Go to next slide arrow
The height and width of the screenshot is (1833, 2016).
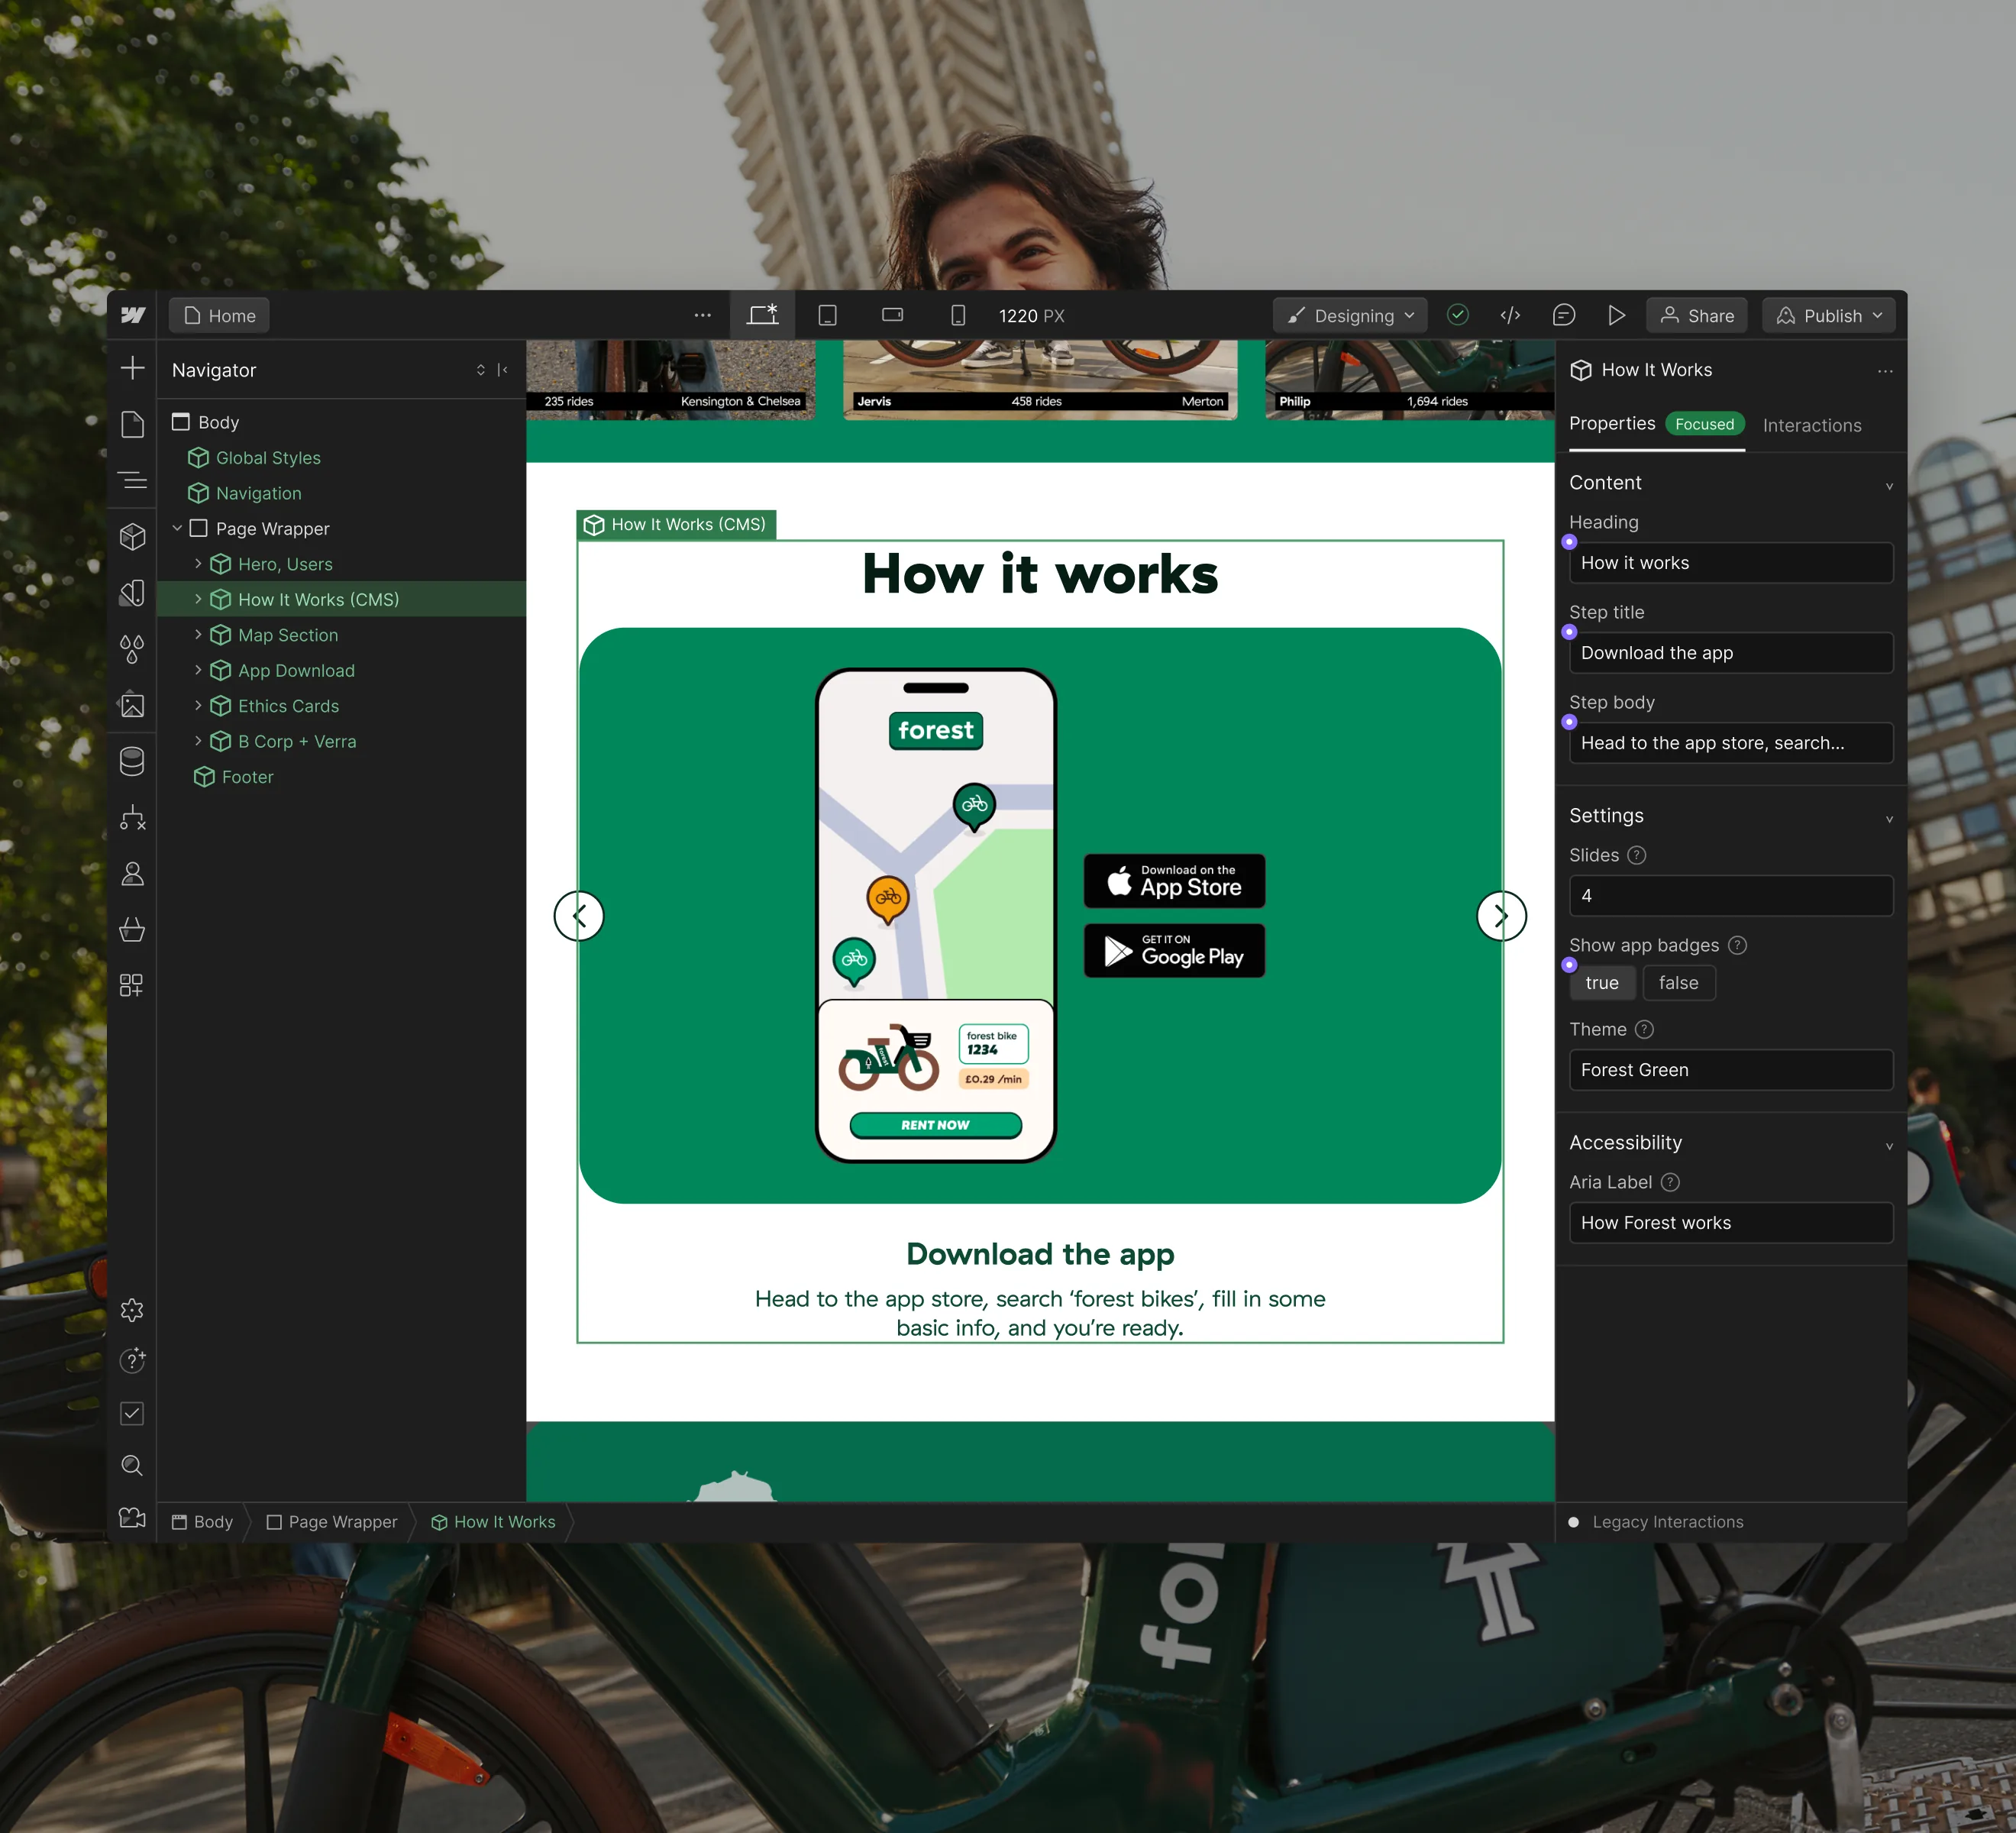pos(1501,916)
